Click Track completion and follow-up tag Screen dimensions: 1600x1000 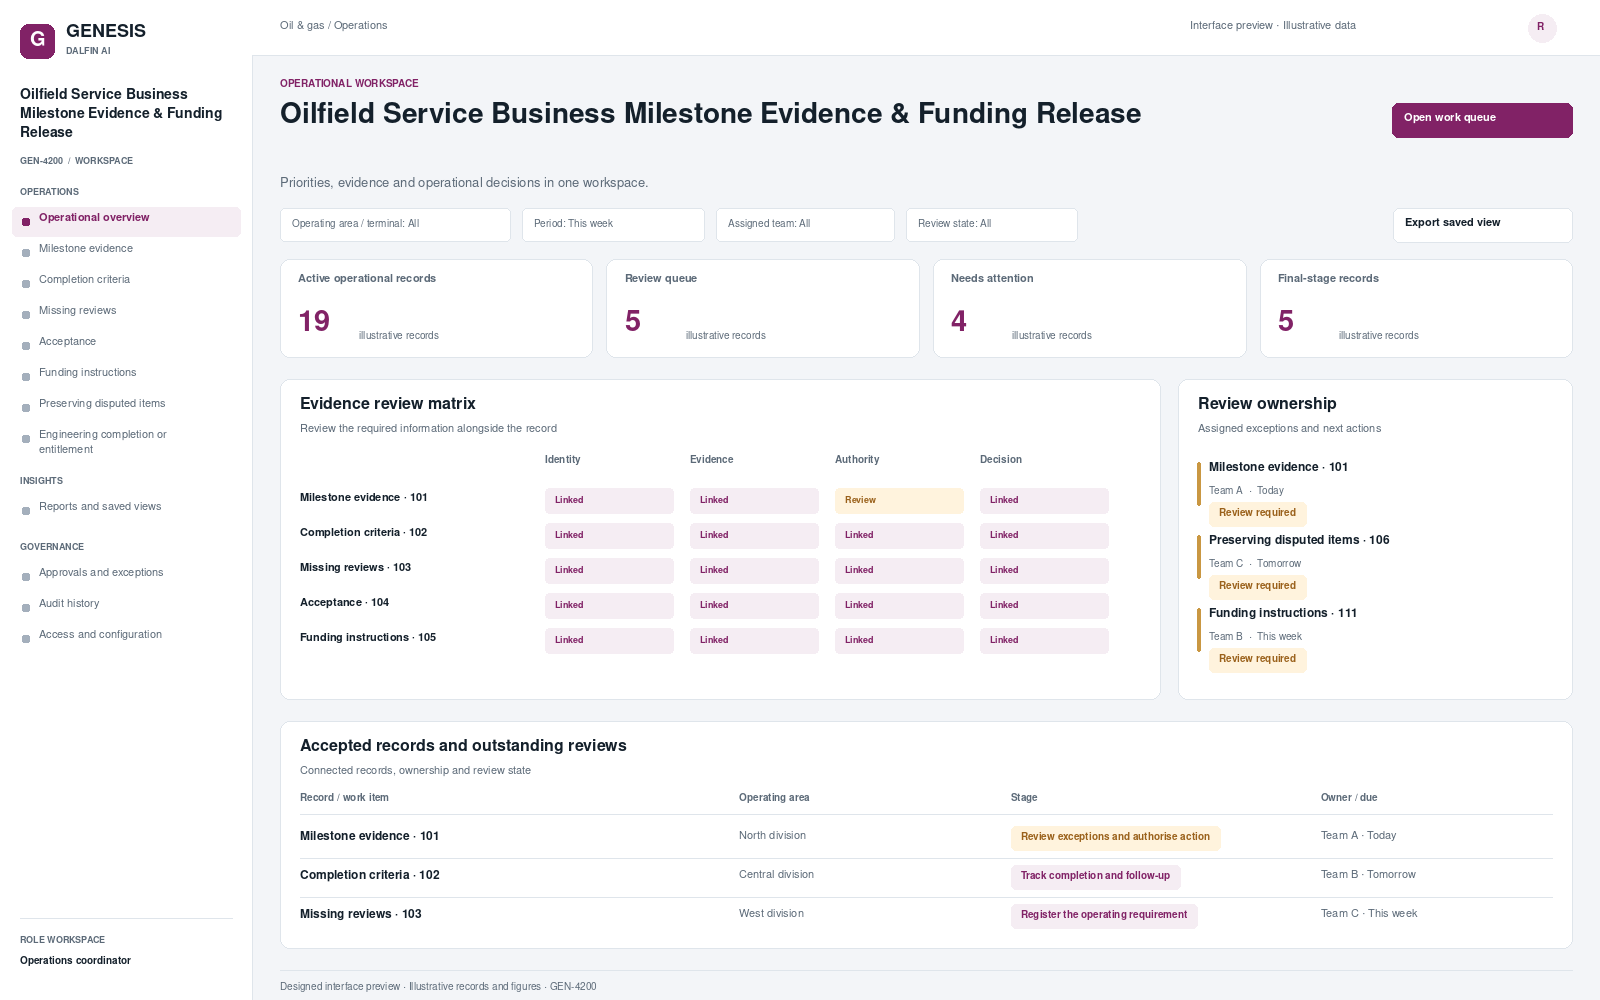coord(1095,877)
